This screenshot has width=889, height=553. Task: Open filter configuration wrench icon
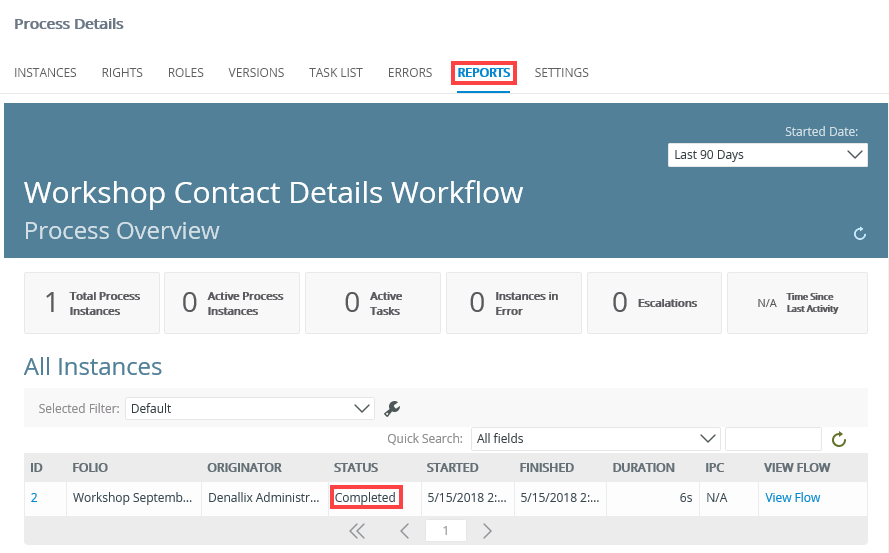[392, 408]
